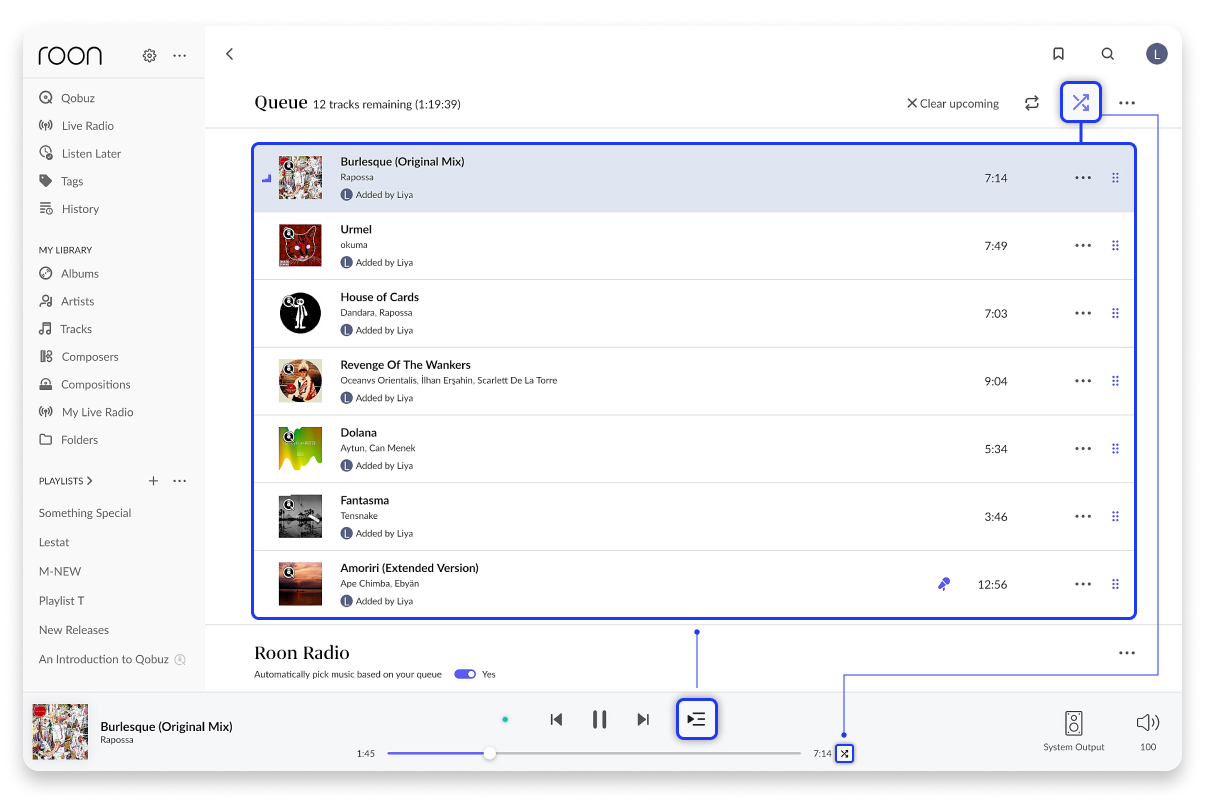Clear upcoming tracks in queue
The width and height of the screenshot is (1205, 797).
pos(953,103)
